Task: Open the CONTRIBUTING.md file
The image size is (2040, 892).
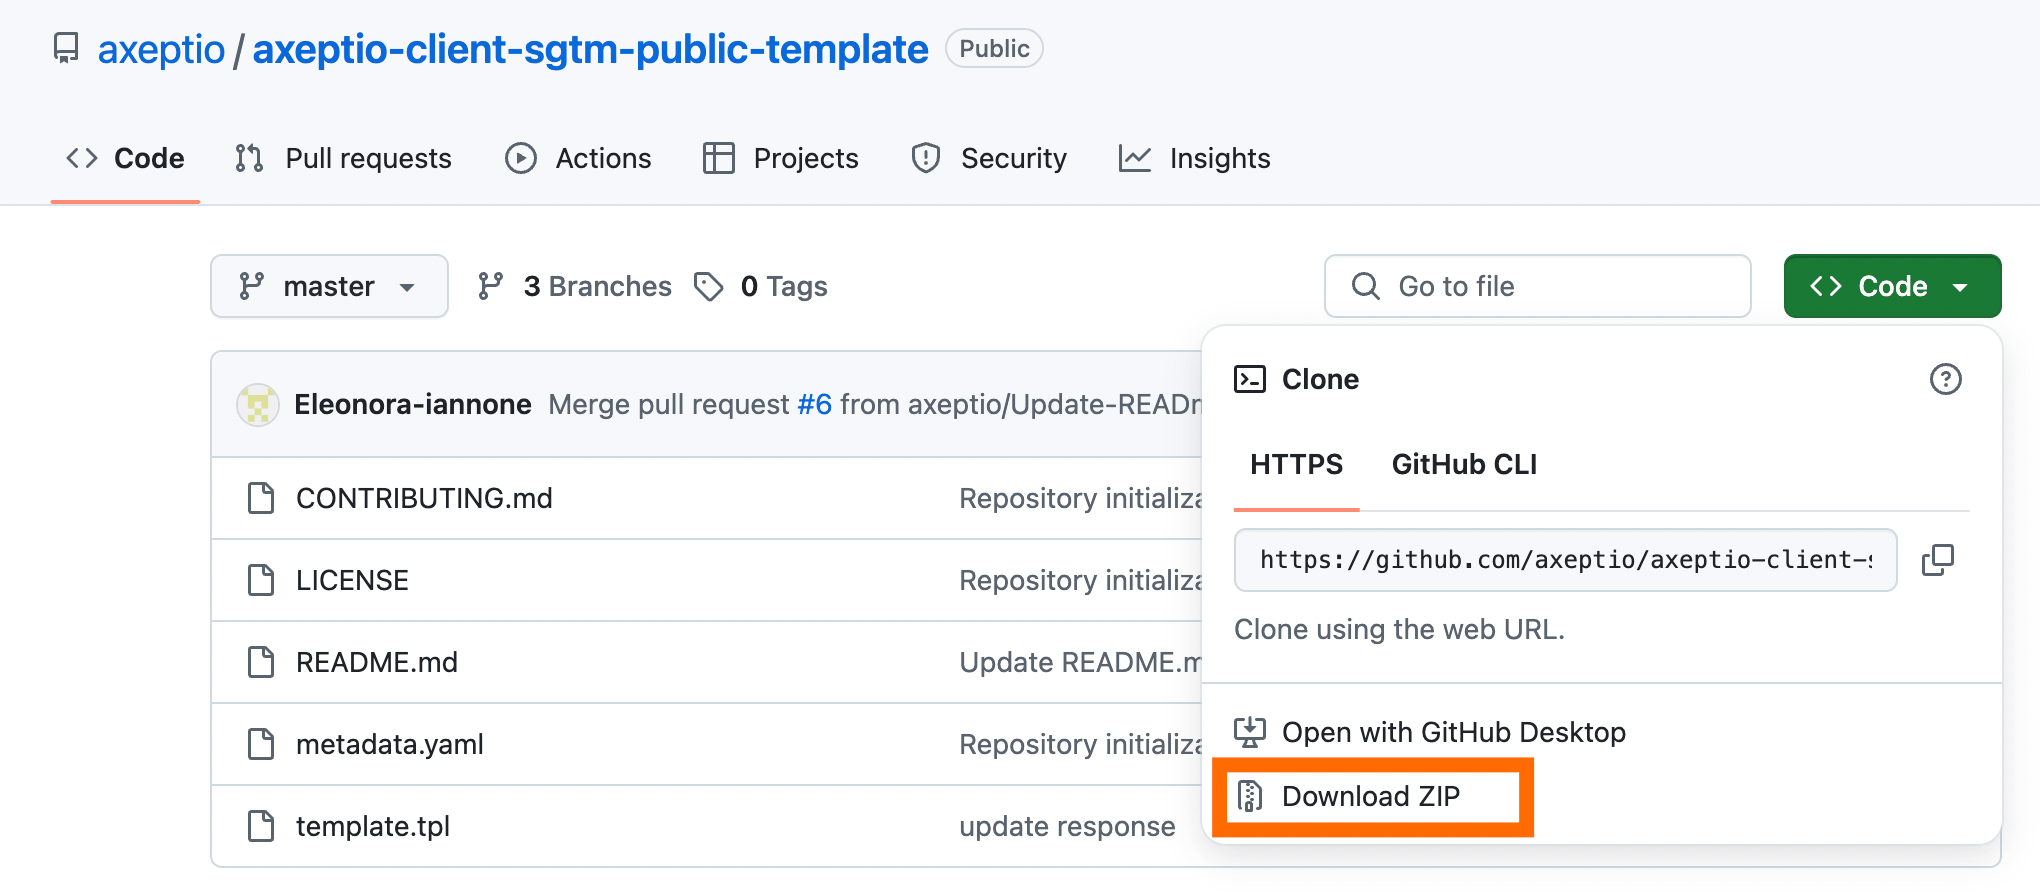Action: [x=424, y=498]
